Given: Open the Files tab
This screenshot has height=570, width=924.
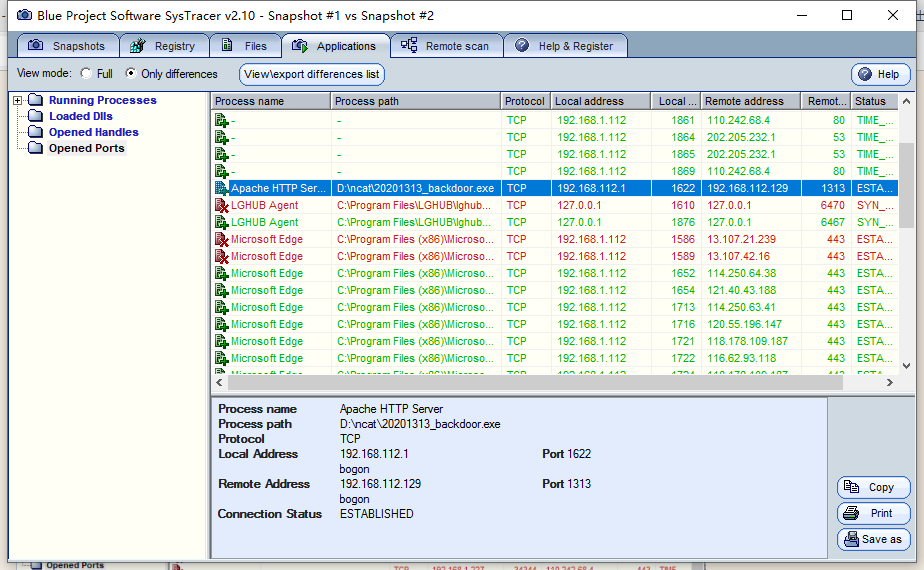Looking at the screenshot, I should (x=245, y=46).
